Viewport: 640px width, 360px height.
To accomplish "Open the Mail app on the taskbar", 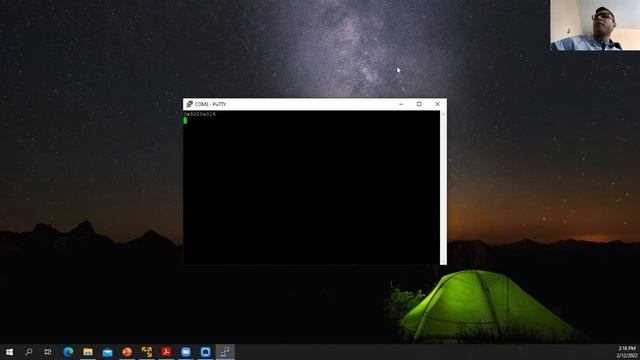I will tap(107, 351).
